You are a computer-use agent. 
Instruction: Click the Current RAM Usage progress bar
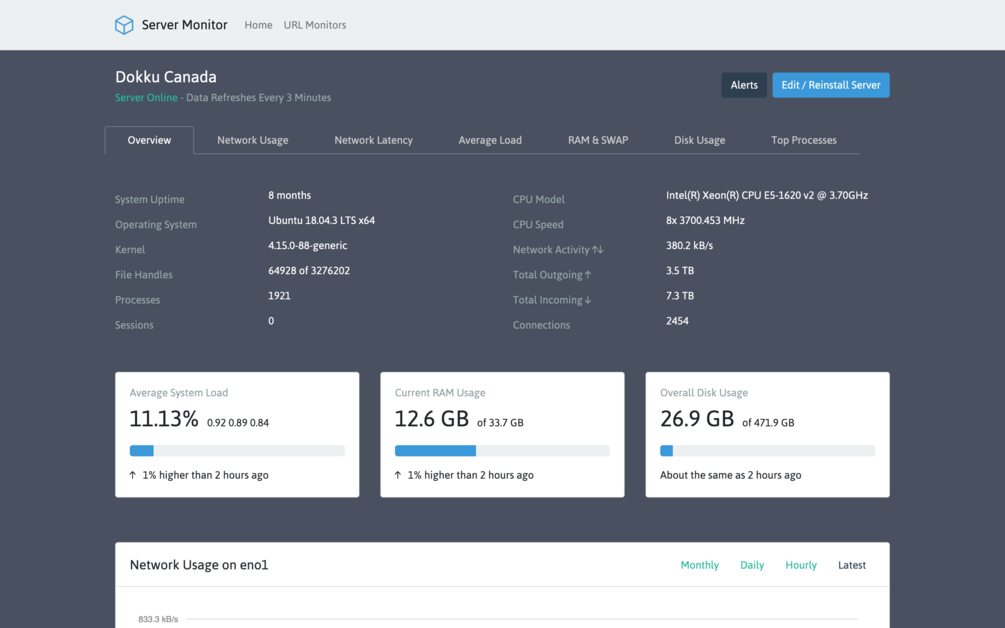[x=502, y=451]
